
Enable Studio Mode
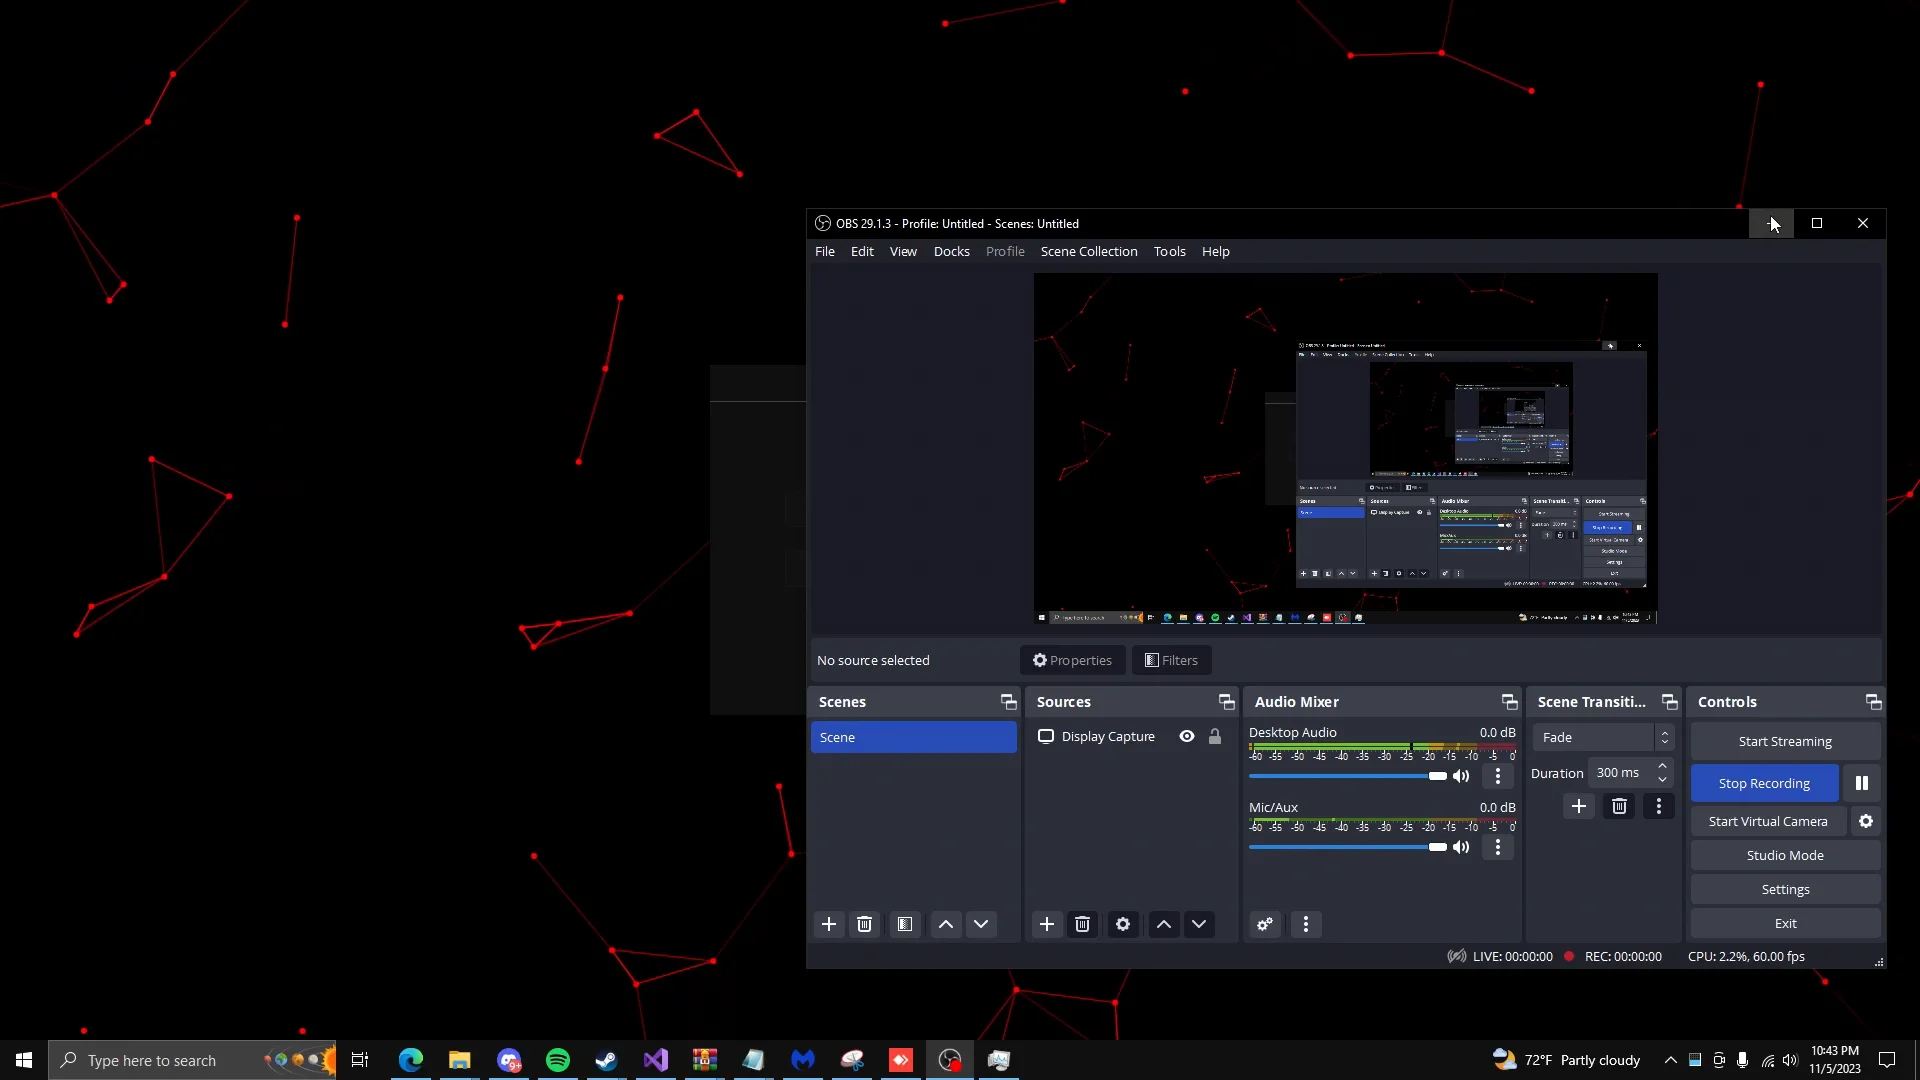(1784, 855)
